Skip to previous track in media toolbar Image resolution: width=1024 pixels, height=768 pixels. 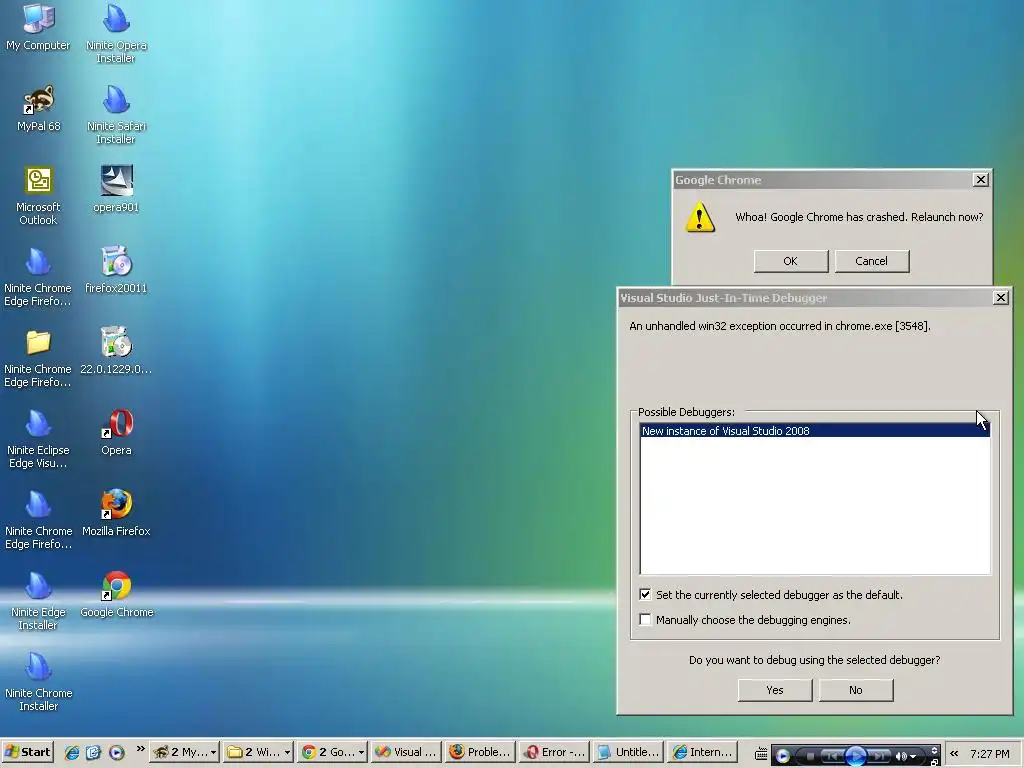(x=833, y=756)
